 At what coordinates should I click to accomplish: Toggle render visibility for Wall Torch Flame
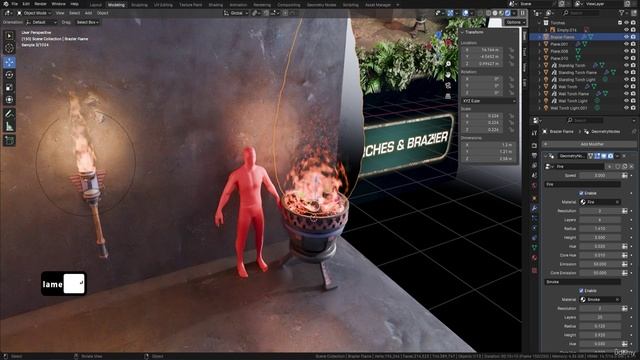pos(633,94)
